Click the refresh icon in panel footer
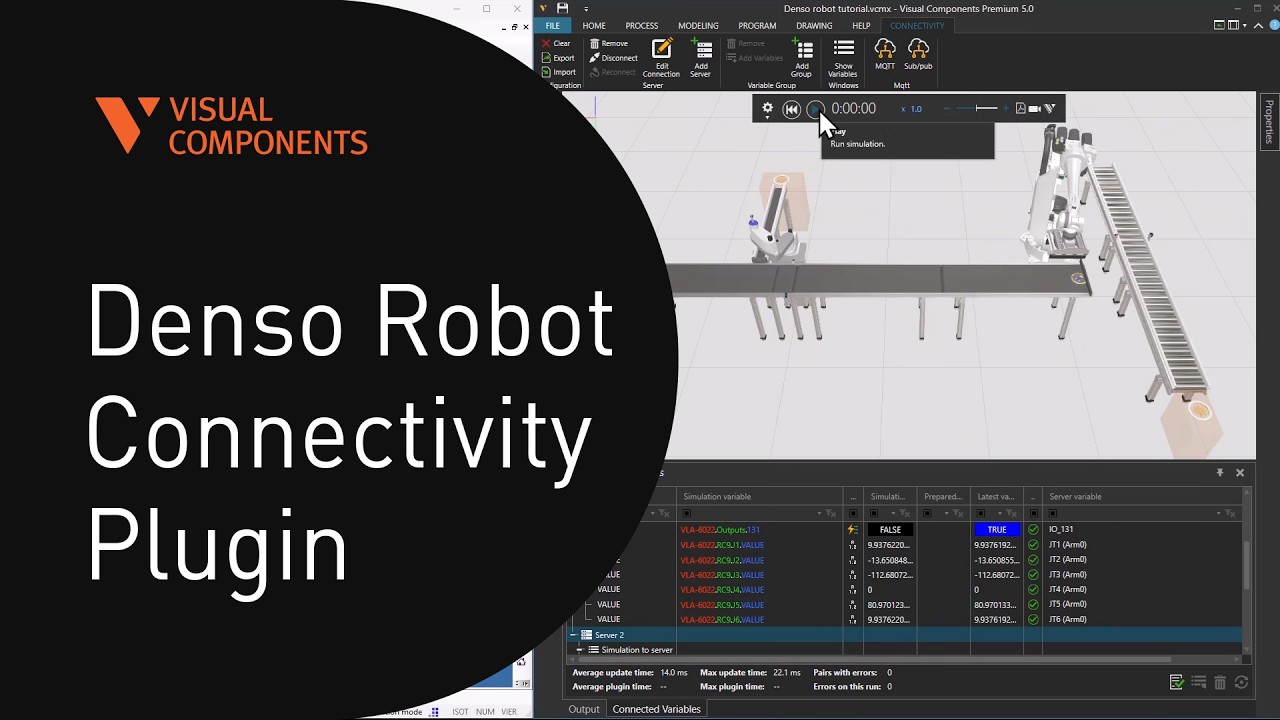 tap(1241, 682)
